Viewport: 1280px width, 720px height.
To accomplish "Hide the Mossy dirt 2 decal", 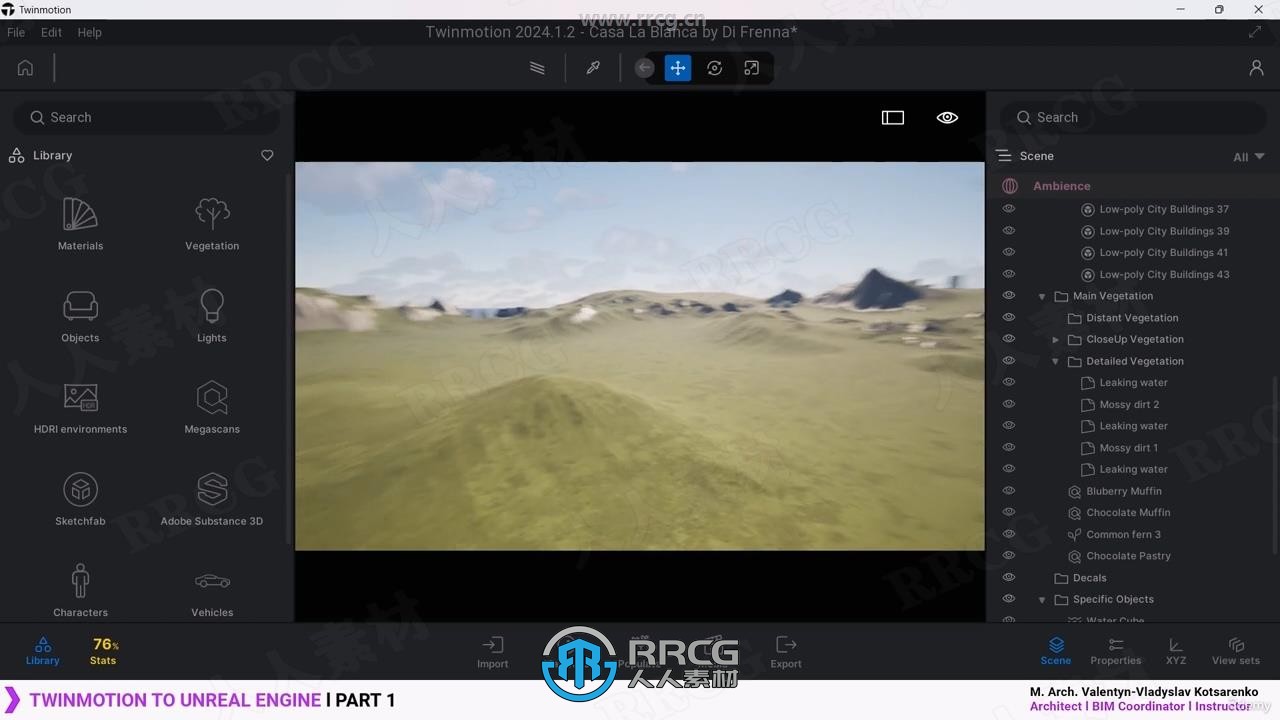I will [1009, 404].
